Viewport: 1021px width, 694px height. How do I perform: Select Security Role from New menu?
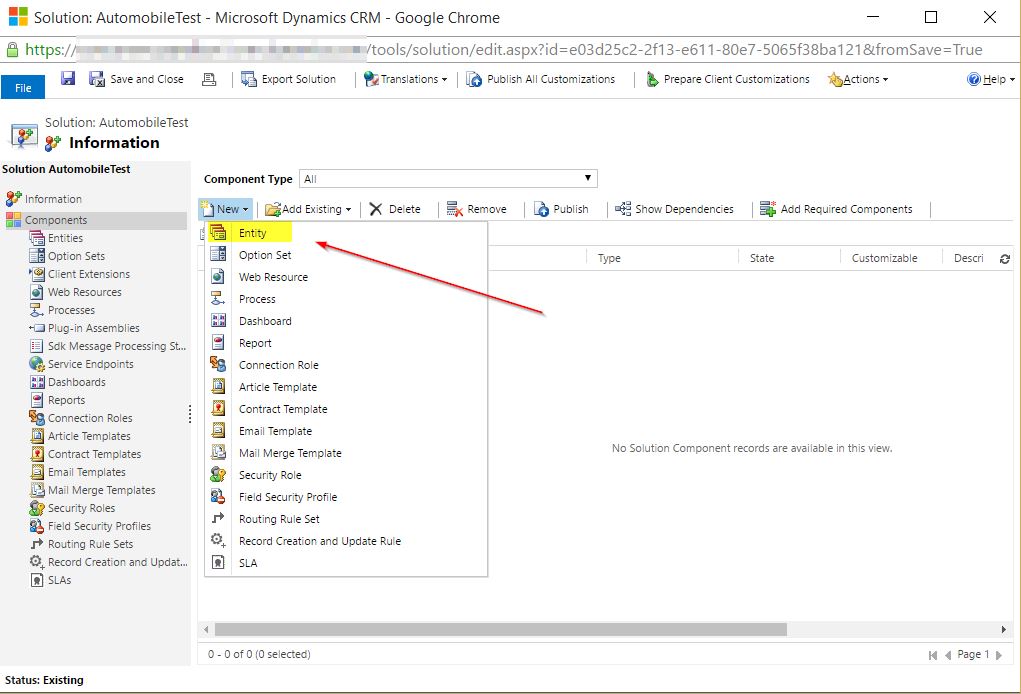click(270, 475)
